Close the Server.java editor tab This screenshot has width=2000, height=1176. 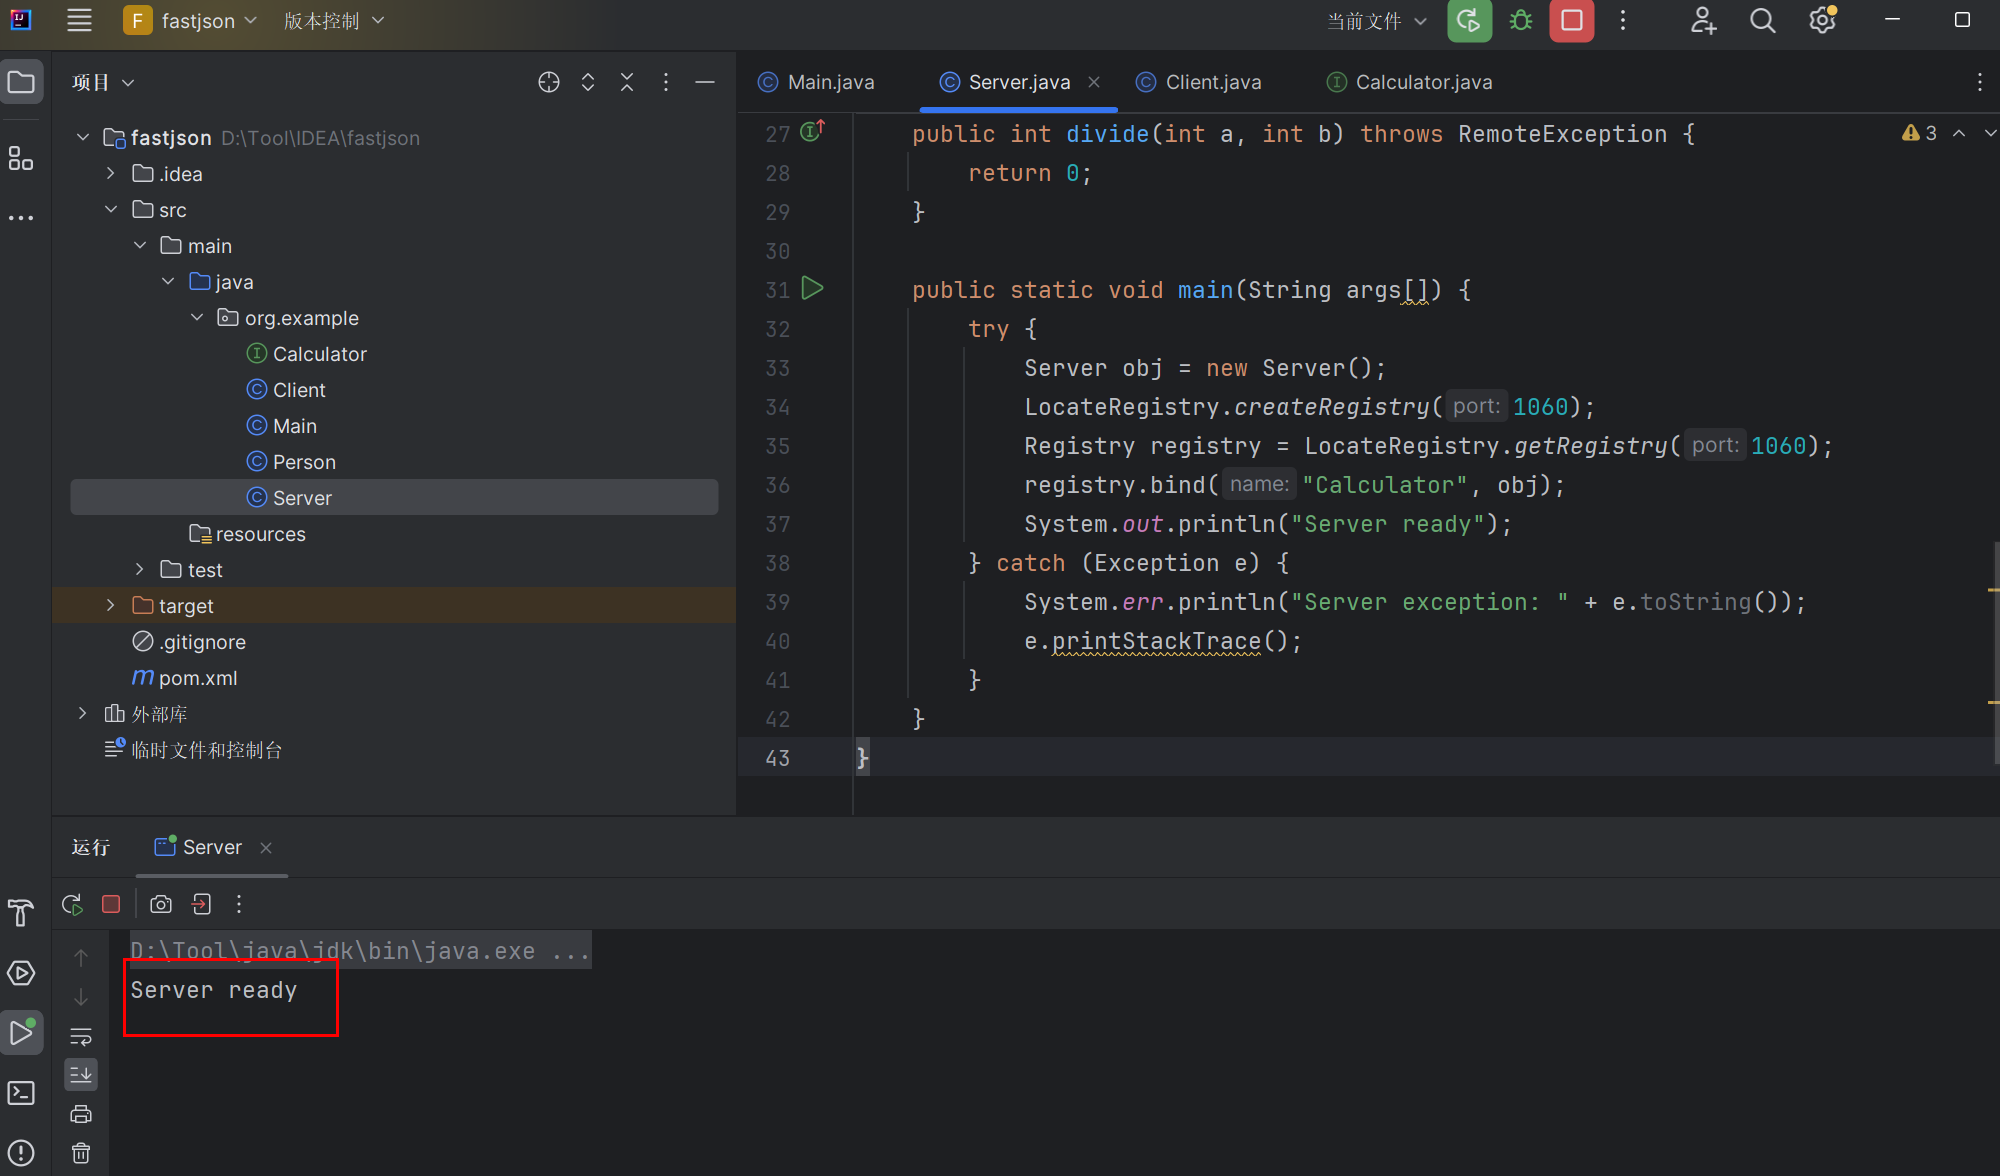pyautogui.click(x=1094, y=82)
